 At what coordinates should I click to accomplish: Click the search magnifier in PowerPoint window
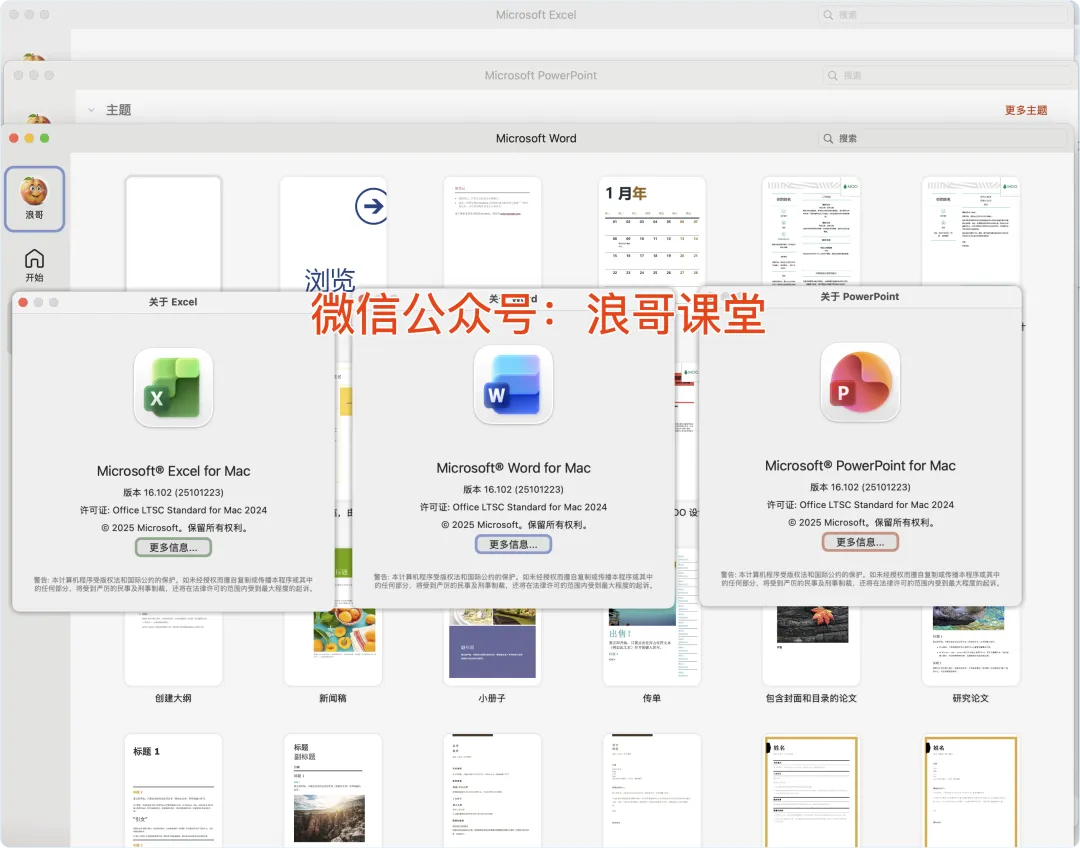click(x=833, y=75)
